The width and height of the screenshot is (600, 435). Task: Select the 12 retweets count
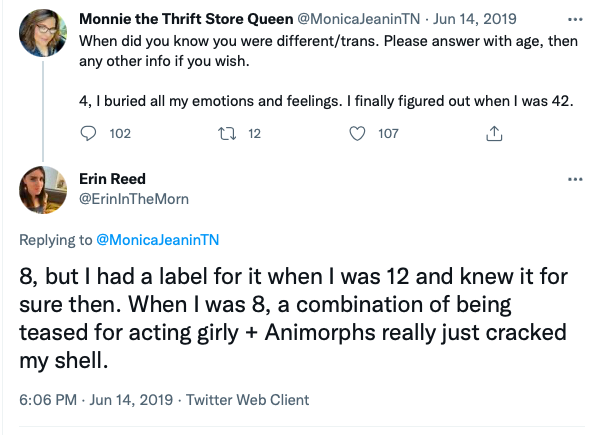point(254,132)
